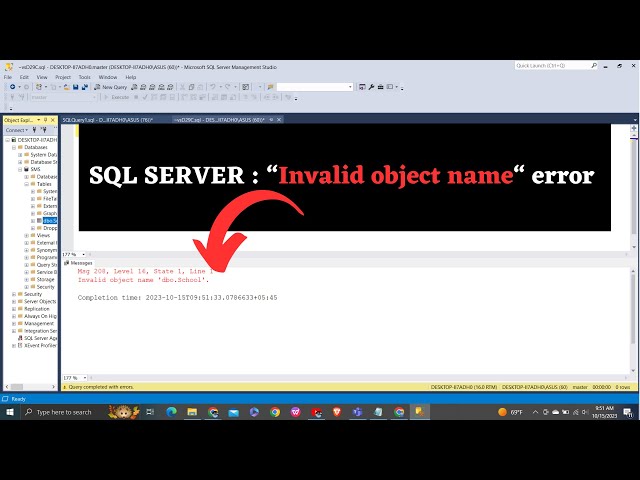
Task: Collapse the Databases node
Action: [14, 147]
